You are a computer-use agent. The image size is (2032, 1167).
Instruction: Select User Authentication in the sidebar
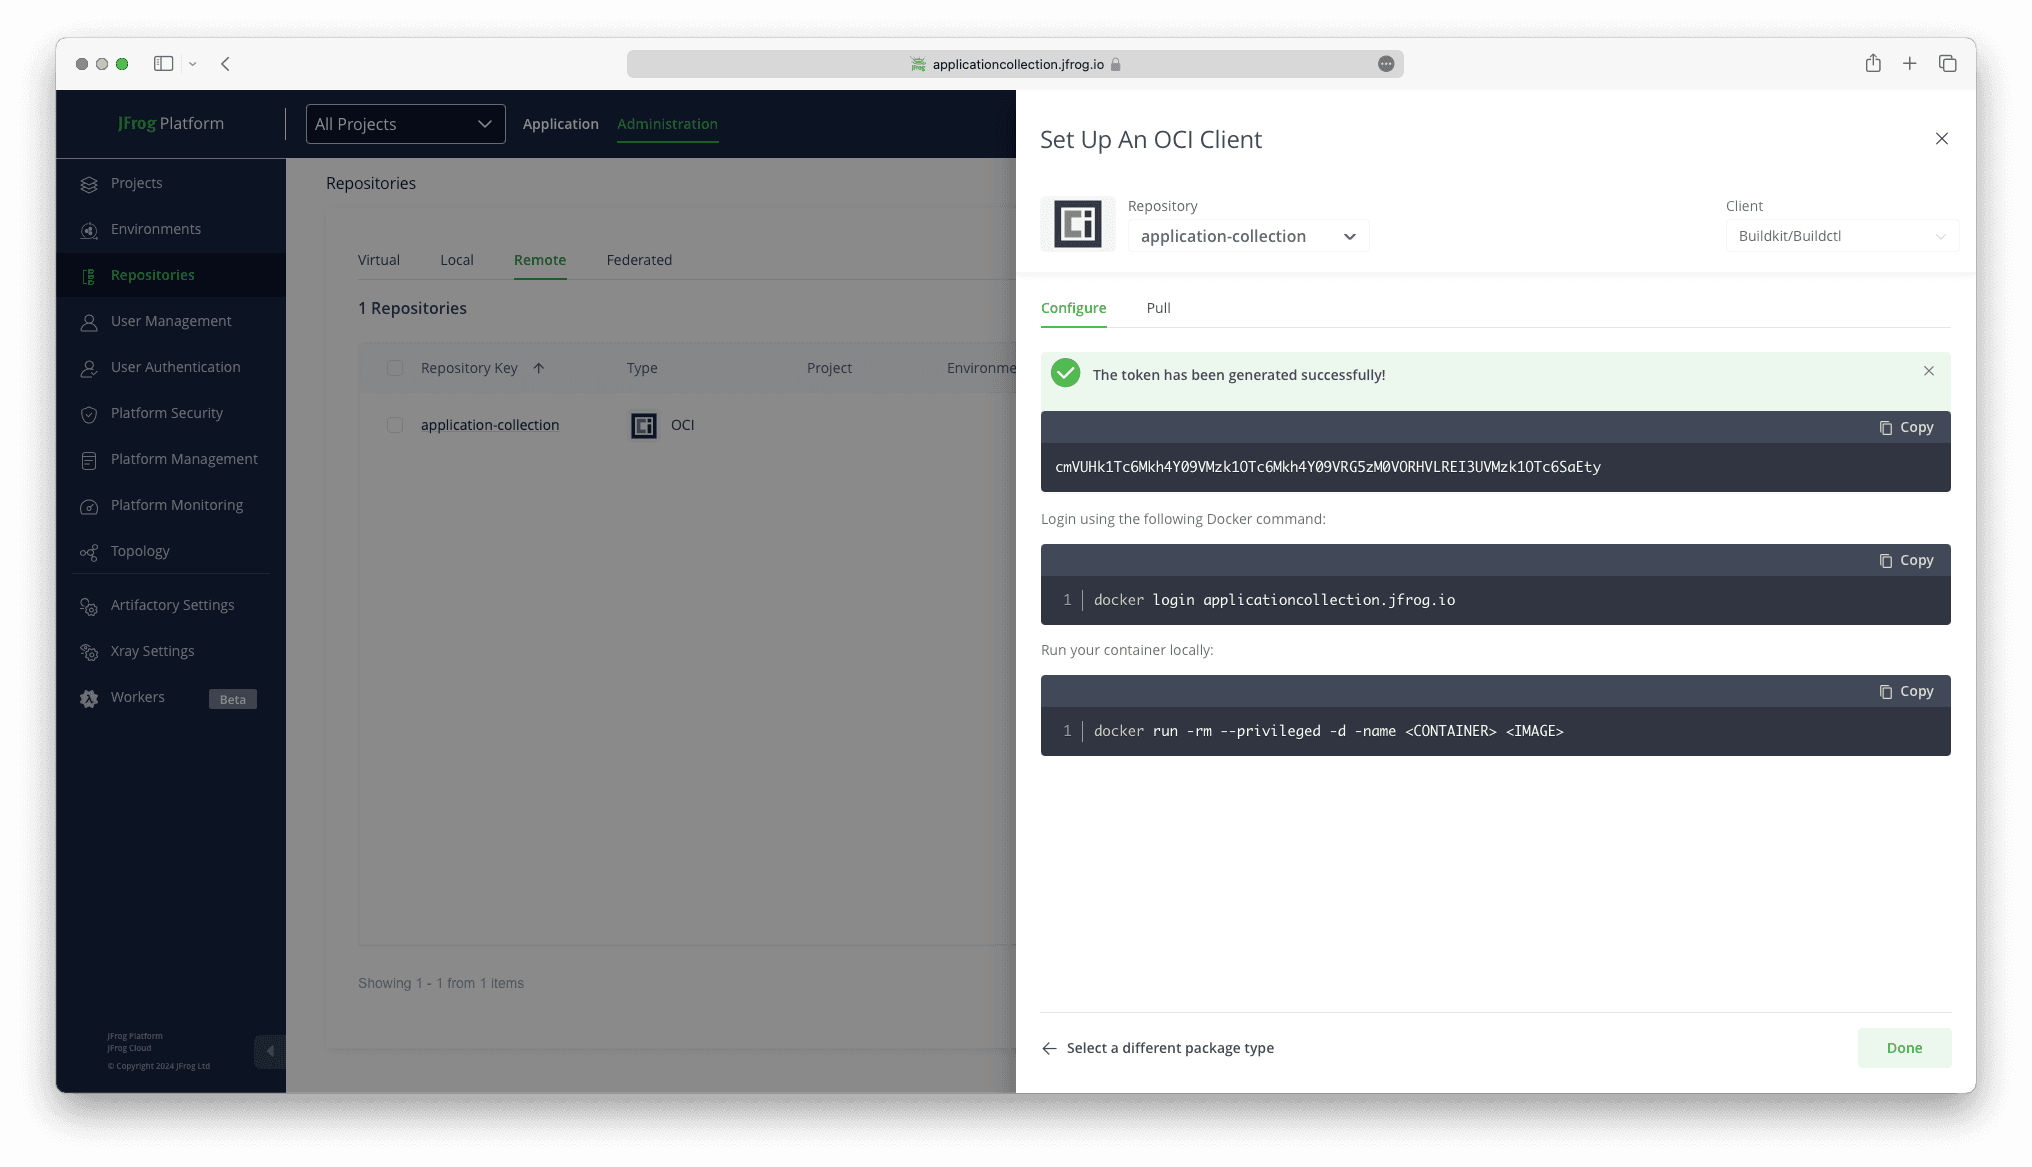point(175,367)
